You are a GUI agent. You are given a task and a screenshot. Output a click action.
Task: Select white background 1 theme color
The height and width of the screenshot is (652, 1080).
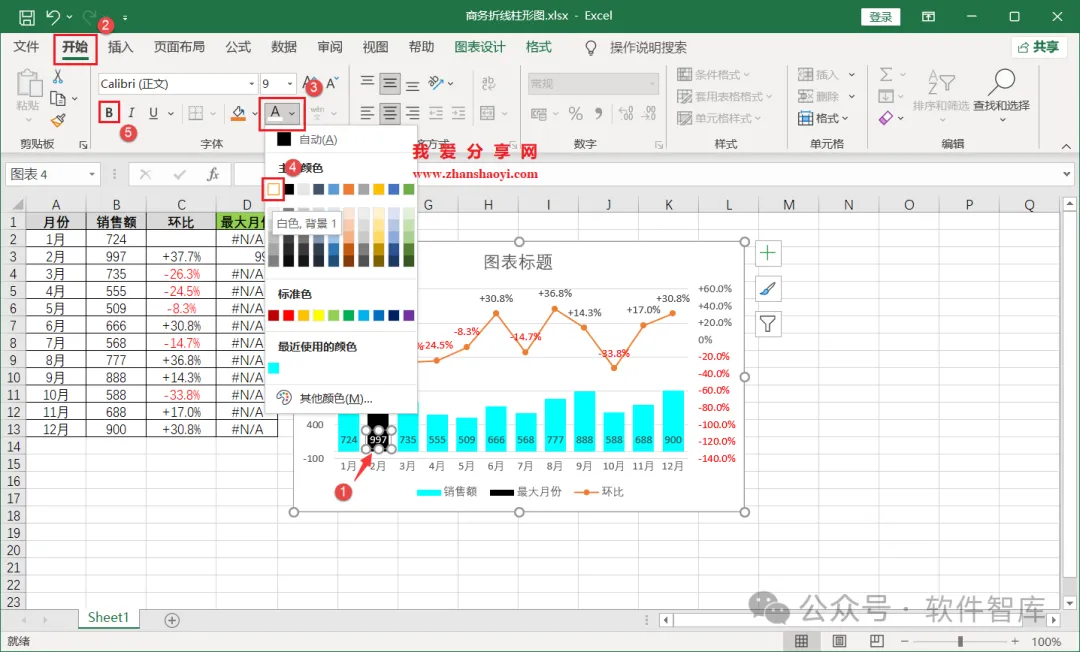click(x=273, y=189)
